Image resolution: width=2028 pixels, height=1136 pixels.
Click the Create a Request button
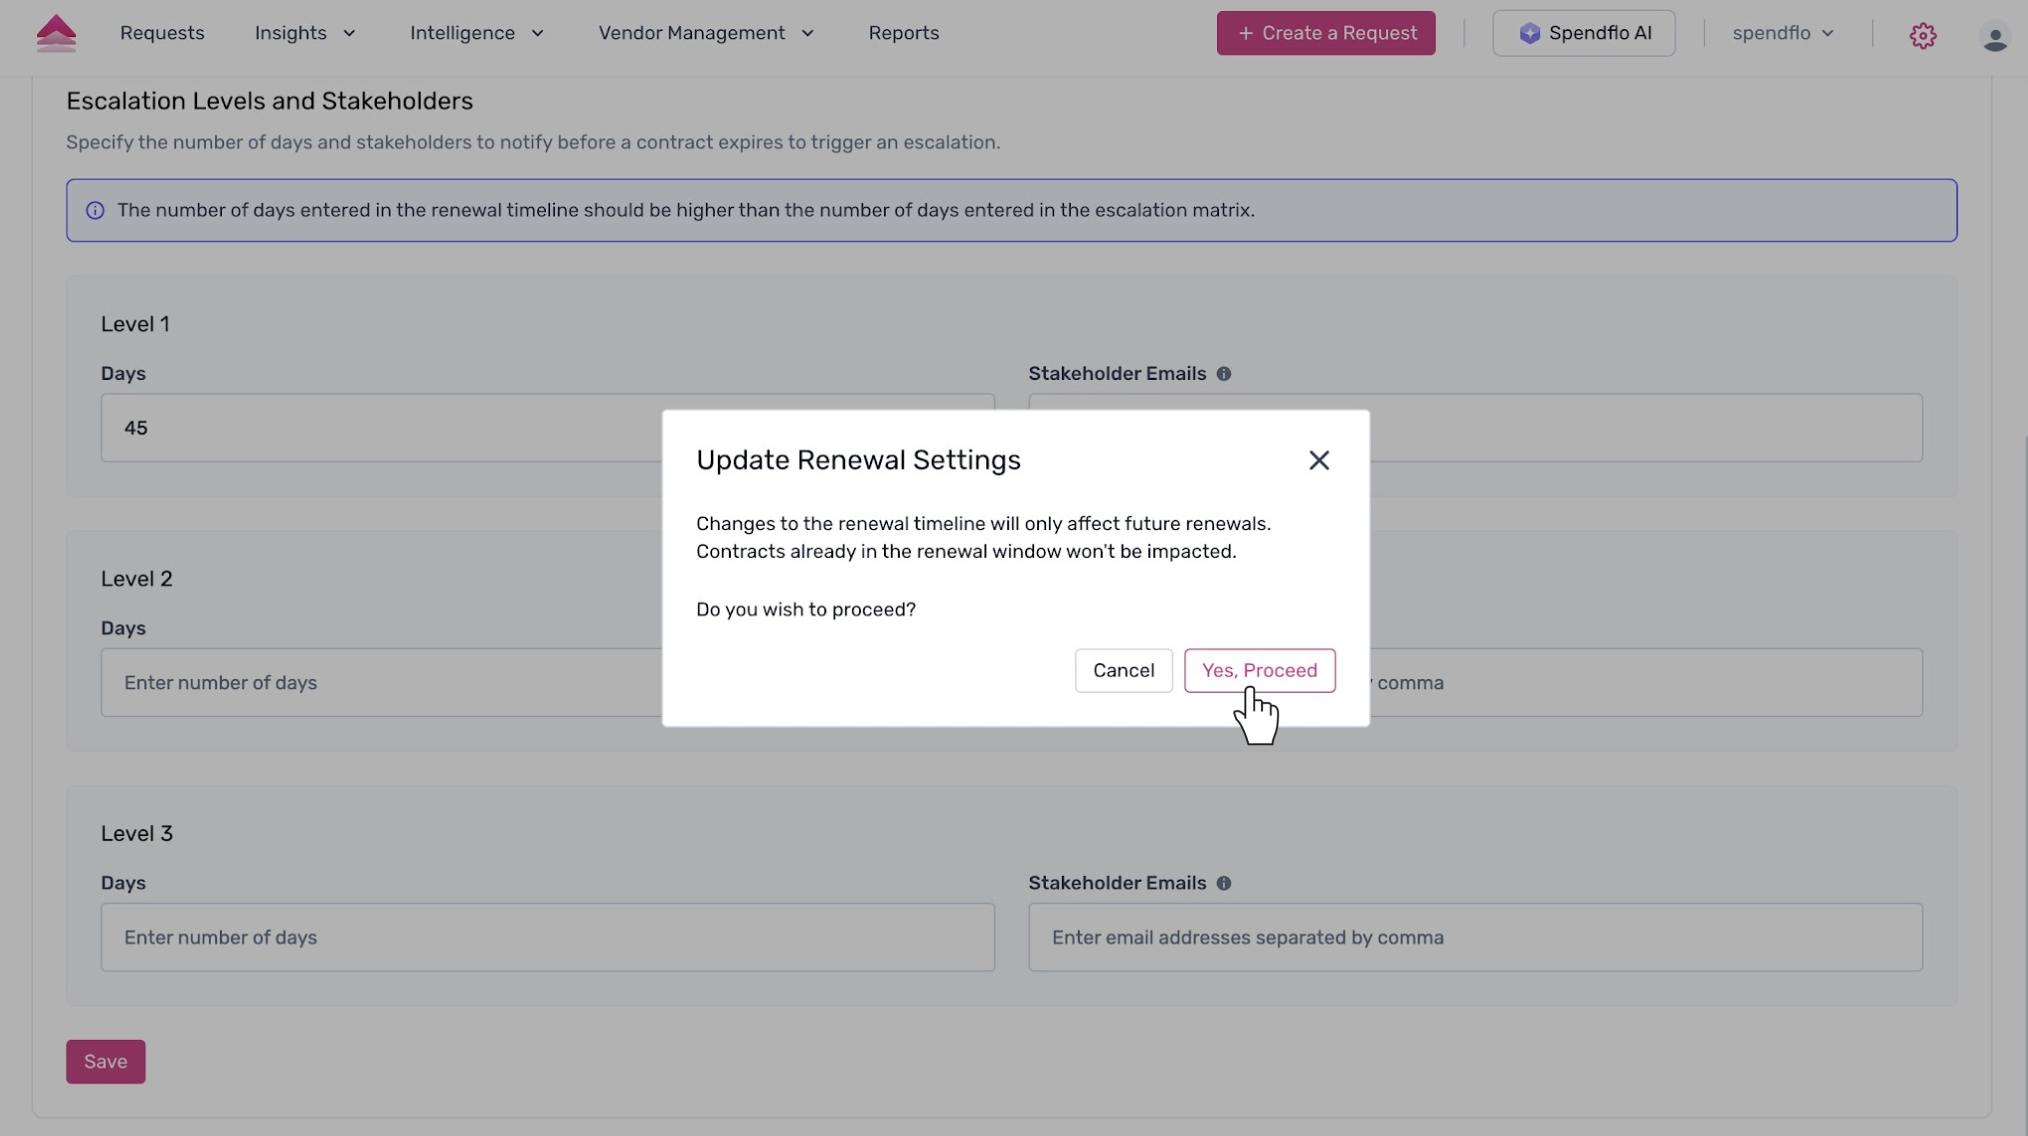[x=1325, y=33]
